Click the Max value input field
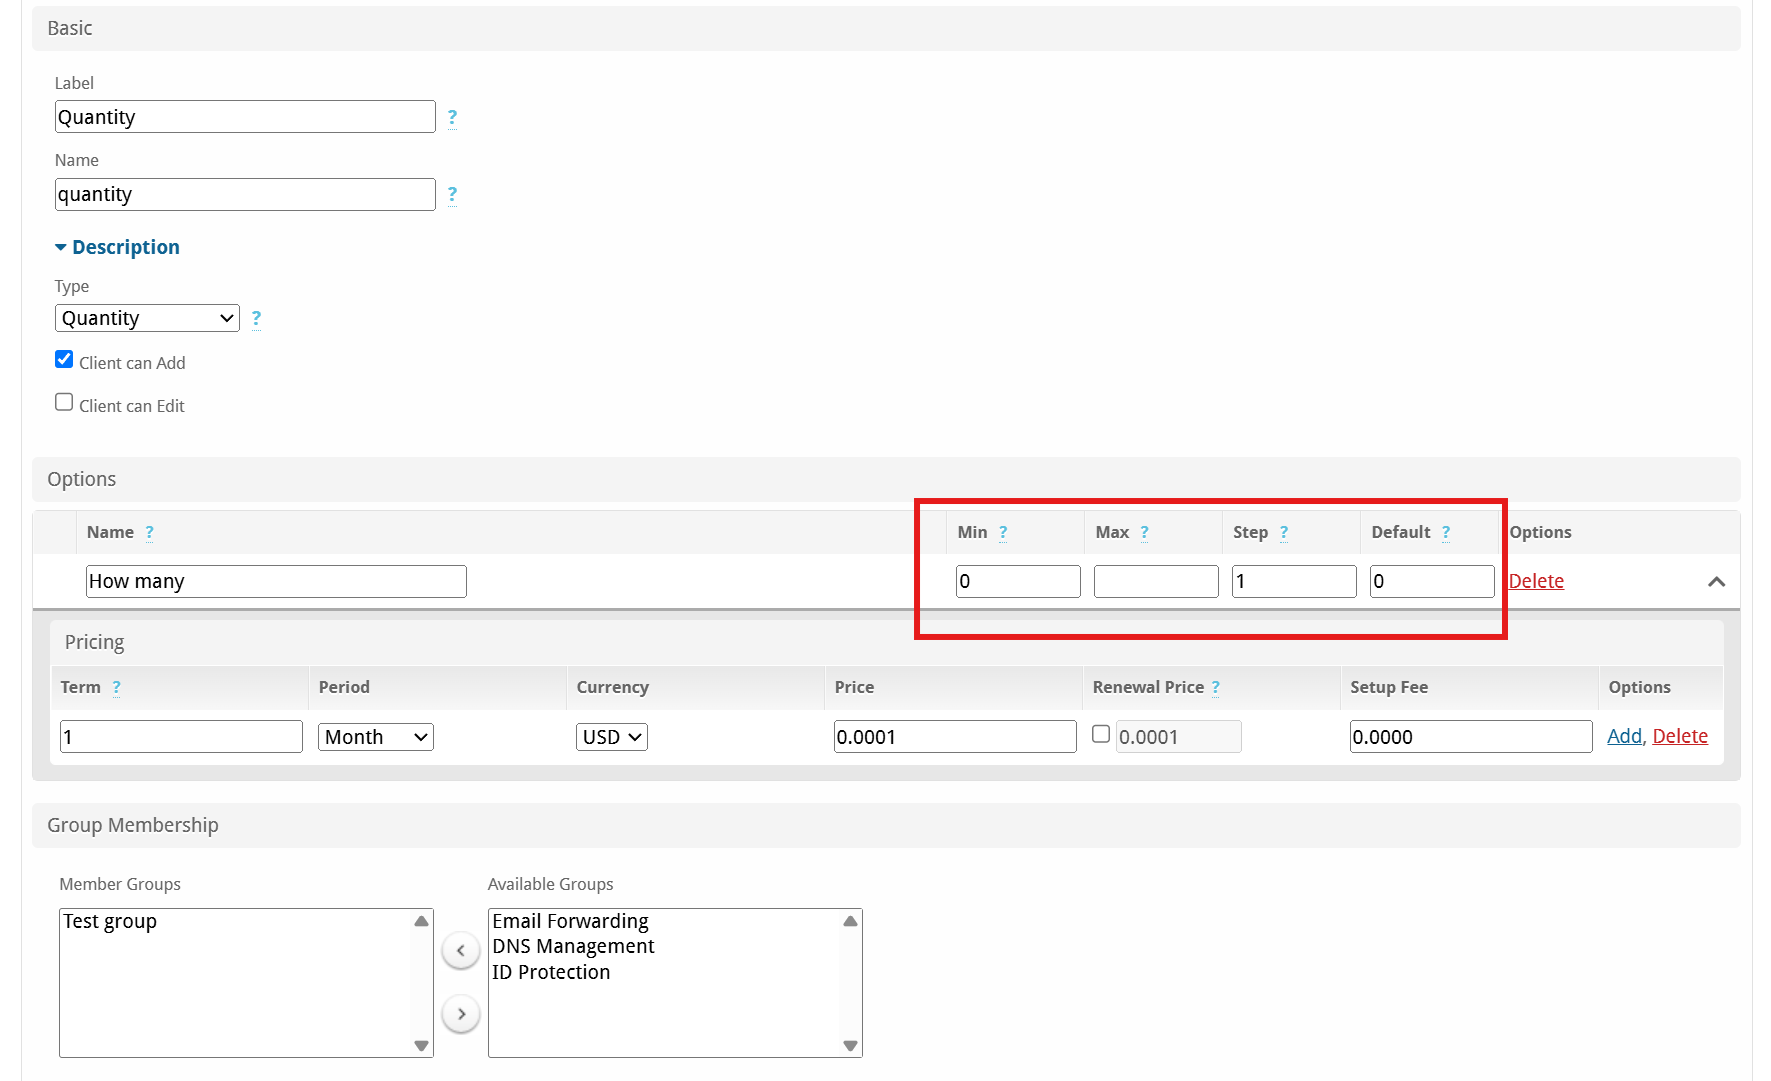The height and width of the screenshot is (1081, 1771). (1156, 581)
